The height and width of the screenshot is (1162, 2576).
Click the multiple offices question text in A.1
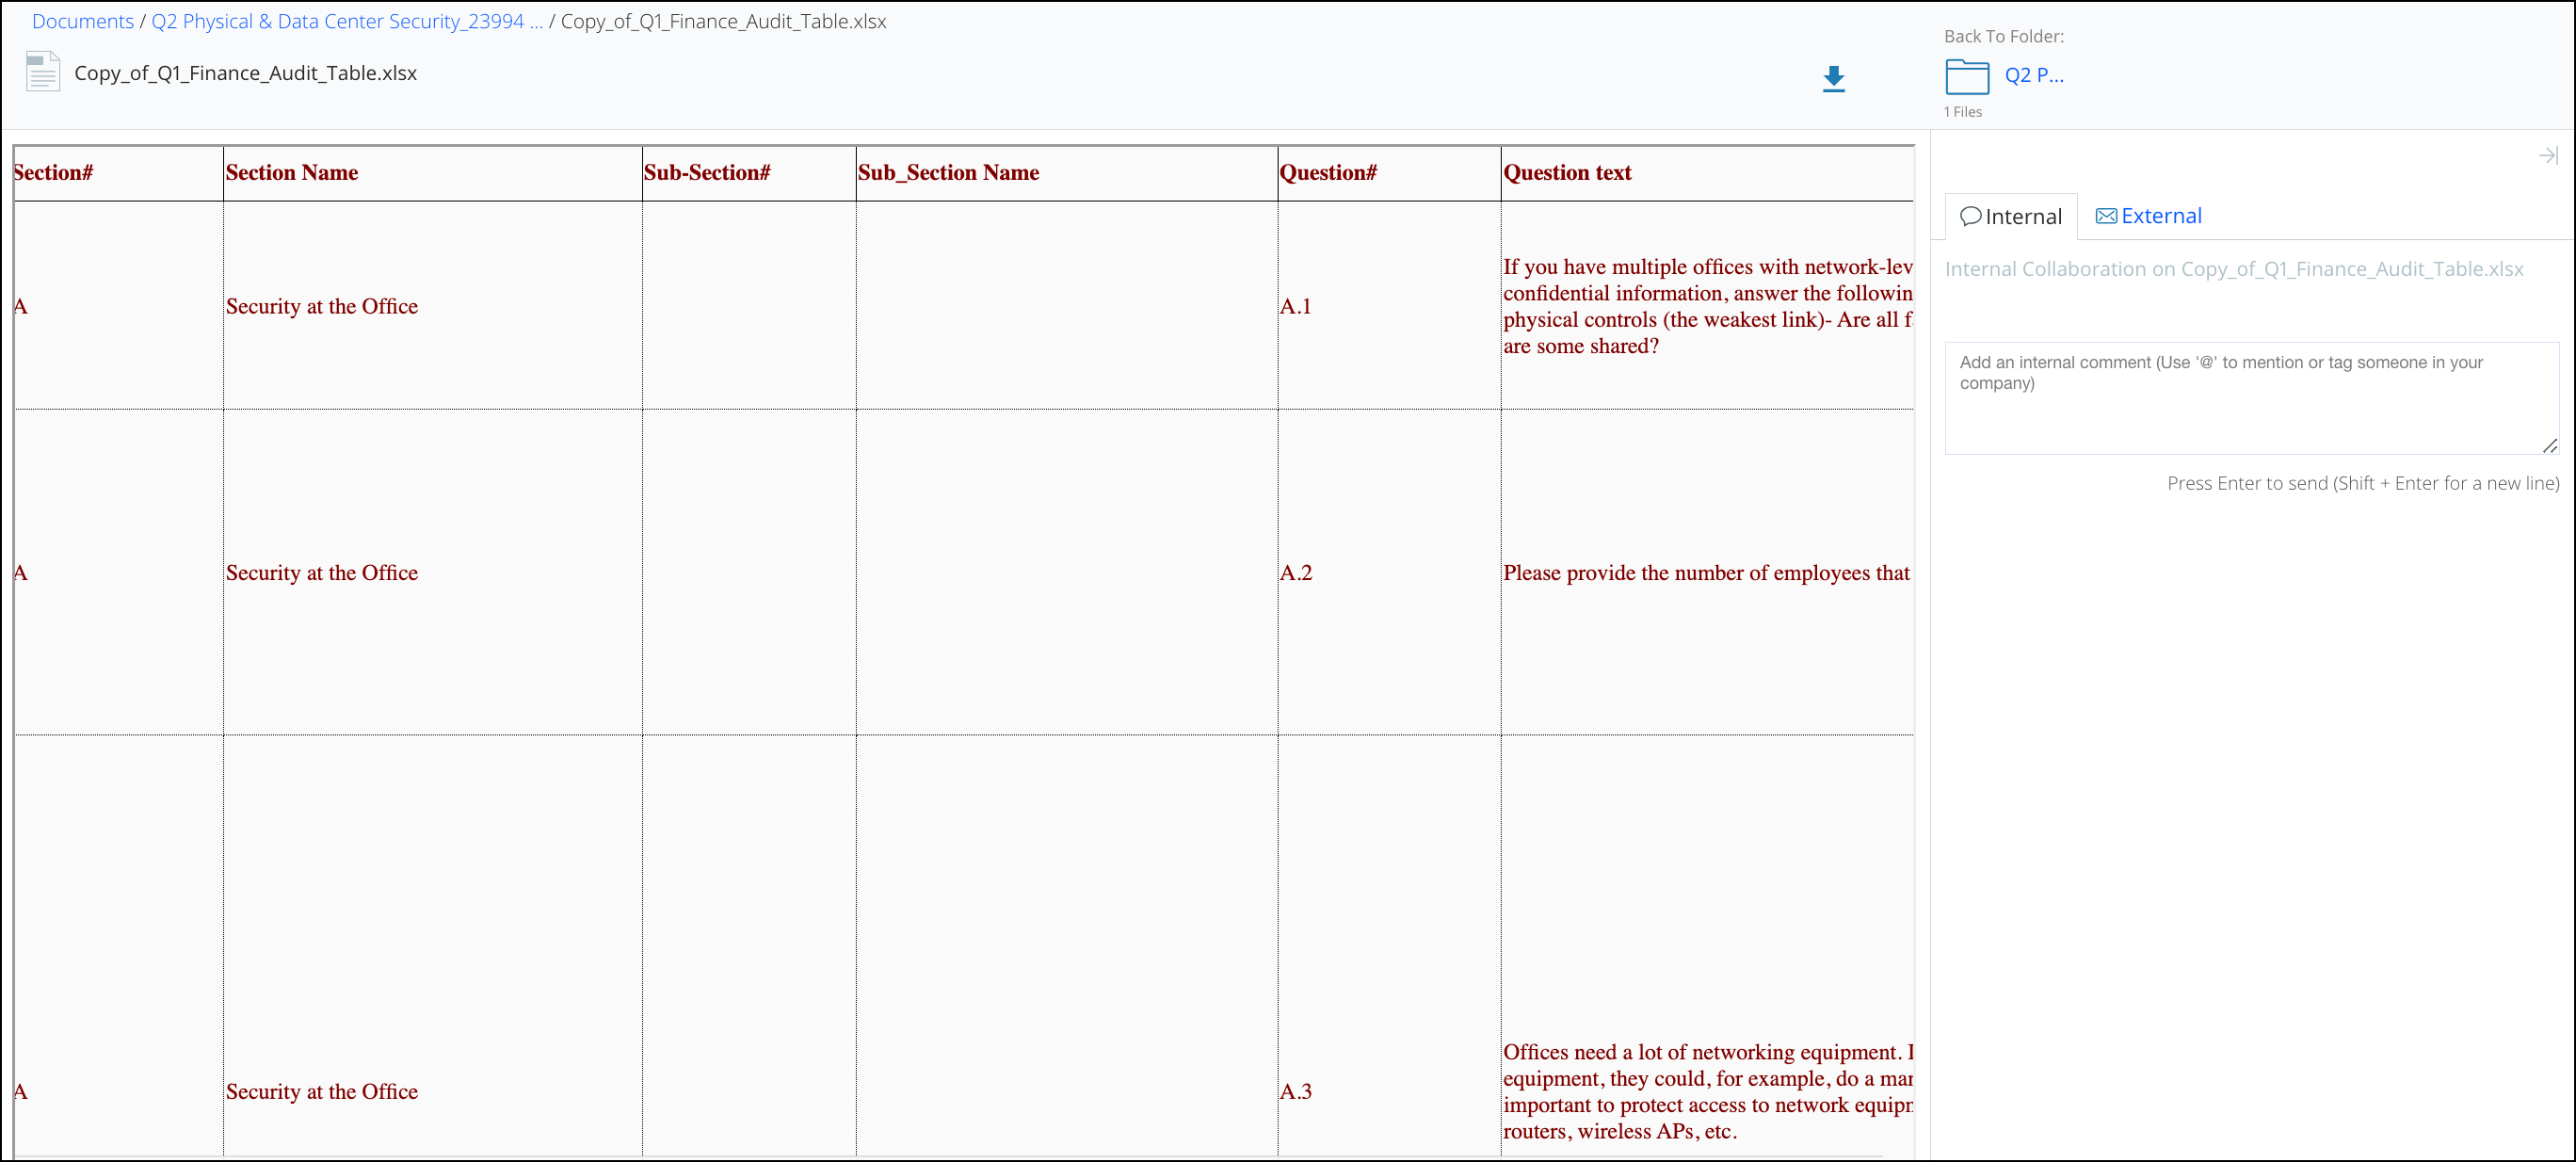click(1708, 306)
